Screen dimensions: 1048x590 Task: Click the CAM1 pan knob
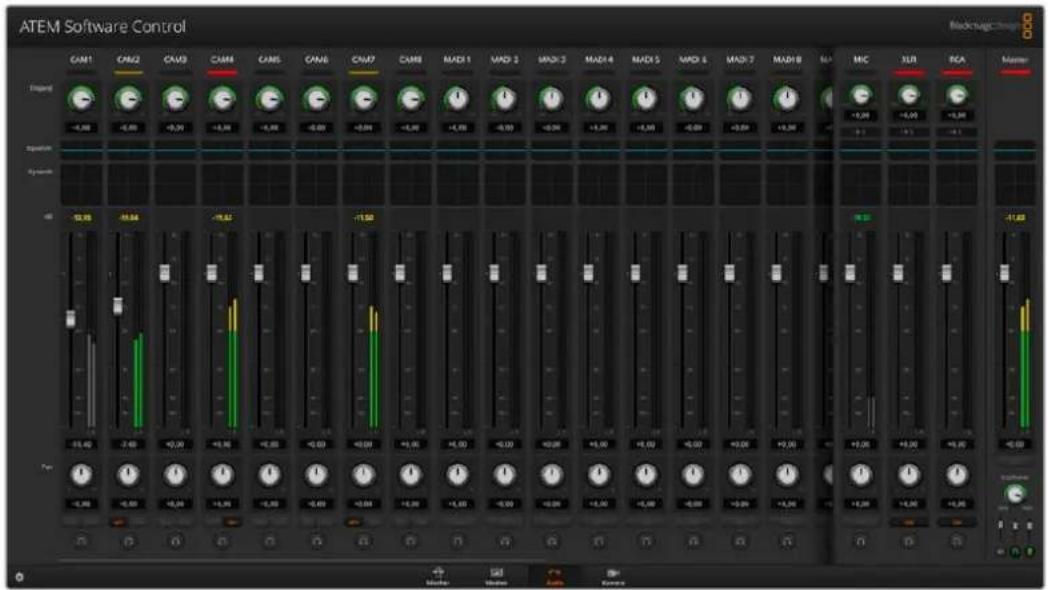point(81,475)
